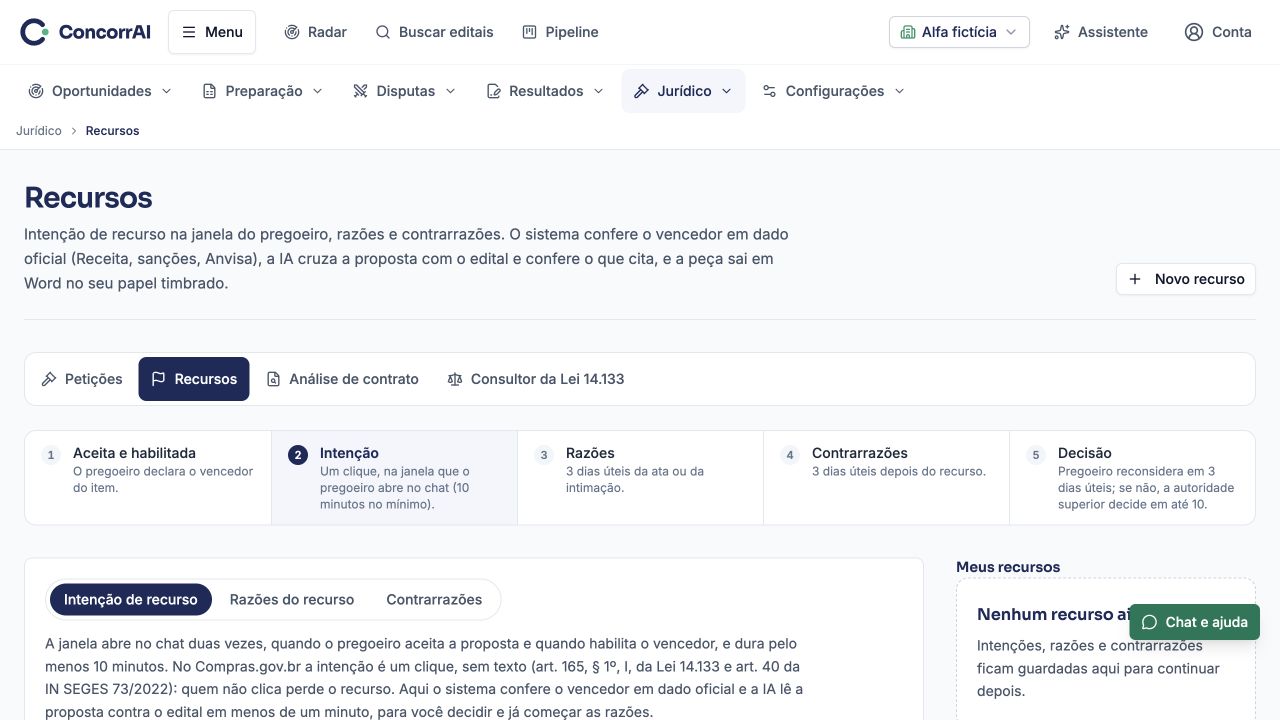Open the Assistente link in the header
The width and height of the screenshot is (1280, 720).
[1101, 32]
